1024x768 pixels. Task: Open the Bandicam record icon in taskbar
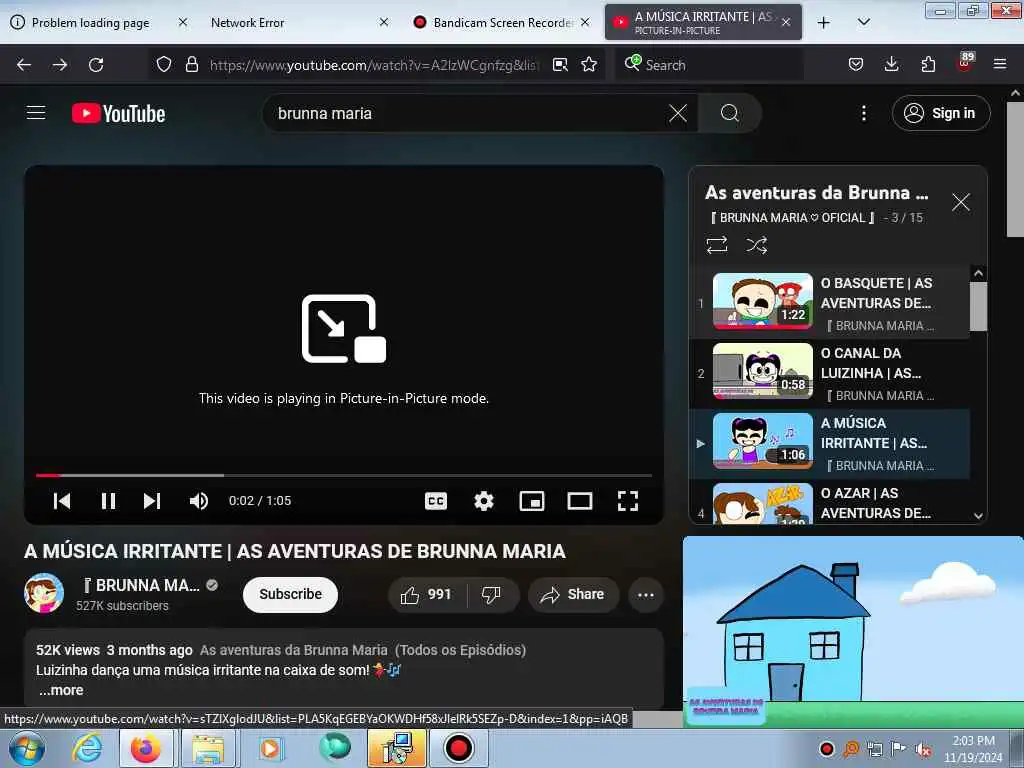point(458,748)
